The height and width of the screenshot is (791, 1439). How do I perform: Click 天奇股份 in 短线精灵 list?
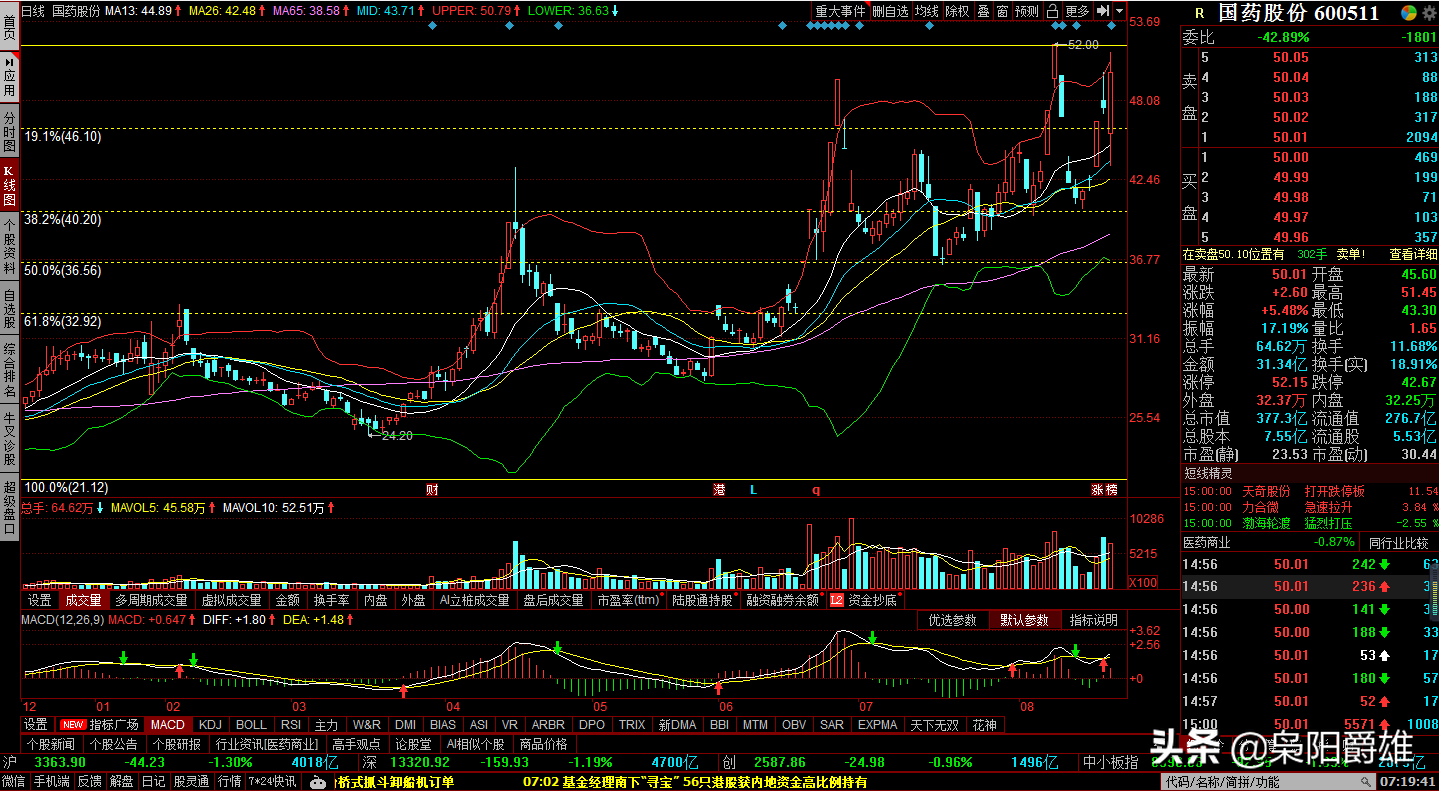(1267, 492)
